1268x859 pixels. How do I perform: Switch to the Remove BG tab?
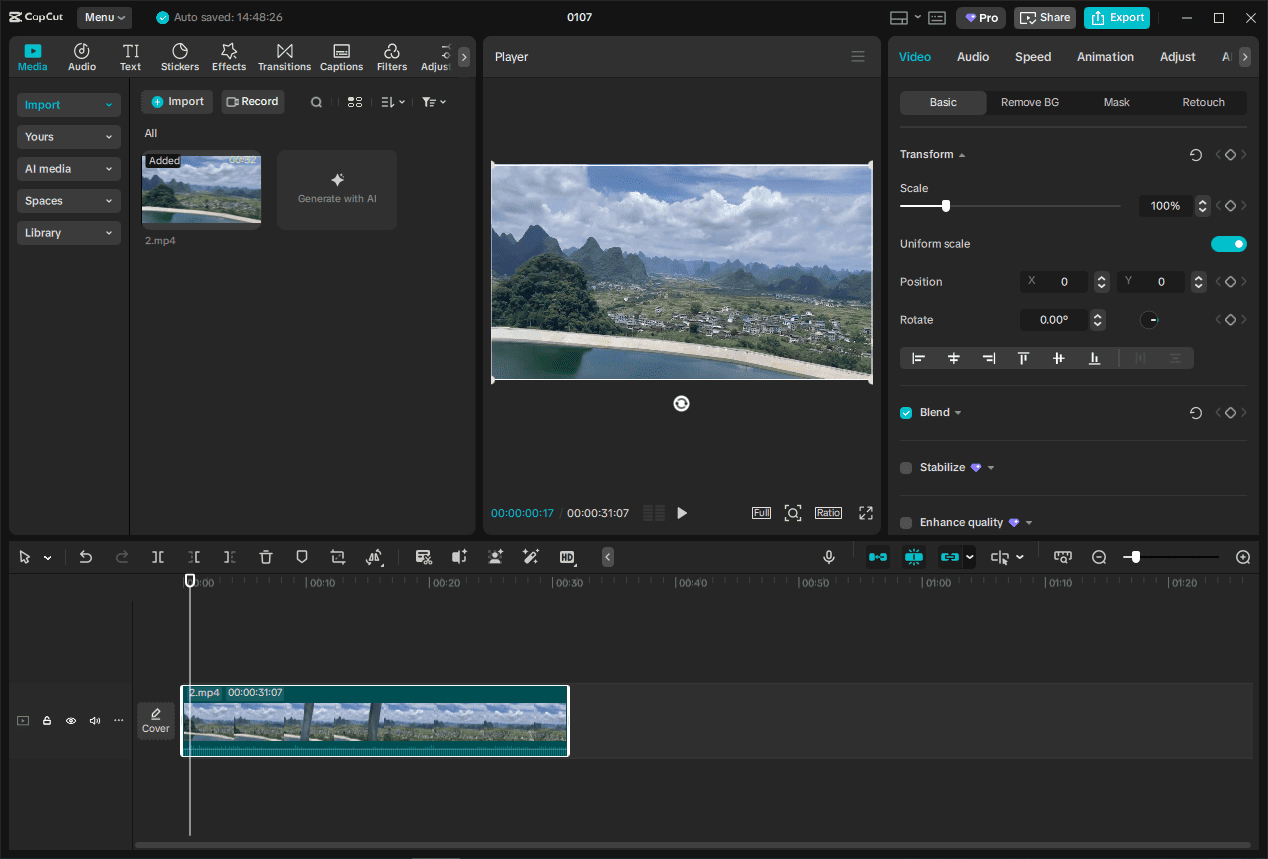[1030, 102]
